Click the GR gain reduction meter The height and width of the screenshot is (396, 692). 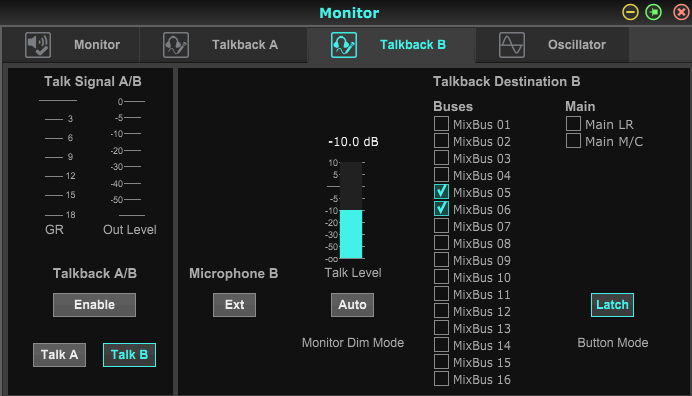click(58, 158)
